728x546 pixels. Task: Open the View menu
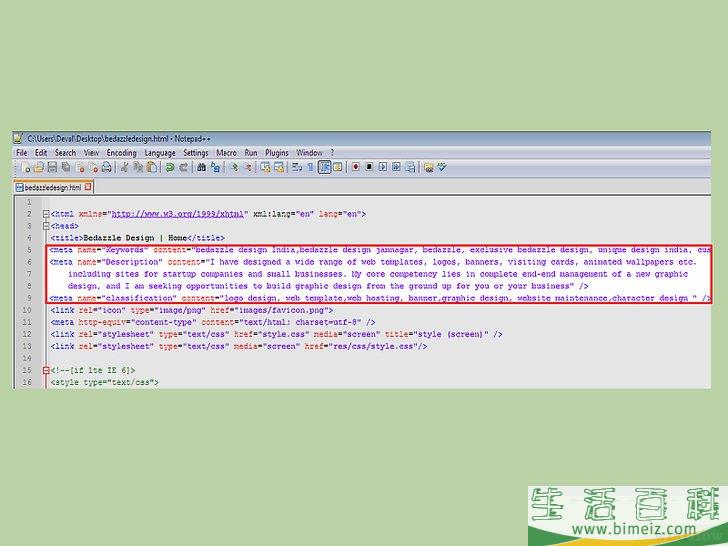point(91,153)
